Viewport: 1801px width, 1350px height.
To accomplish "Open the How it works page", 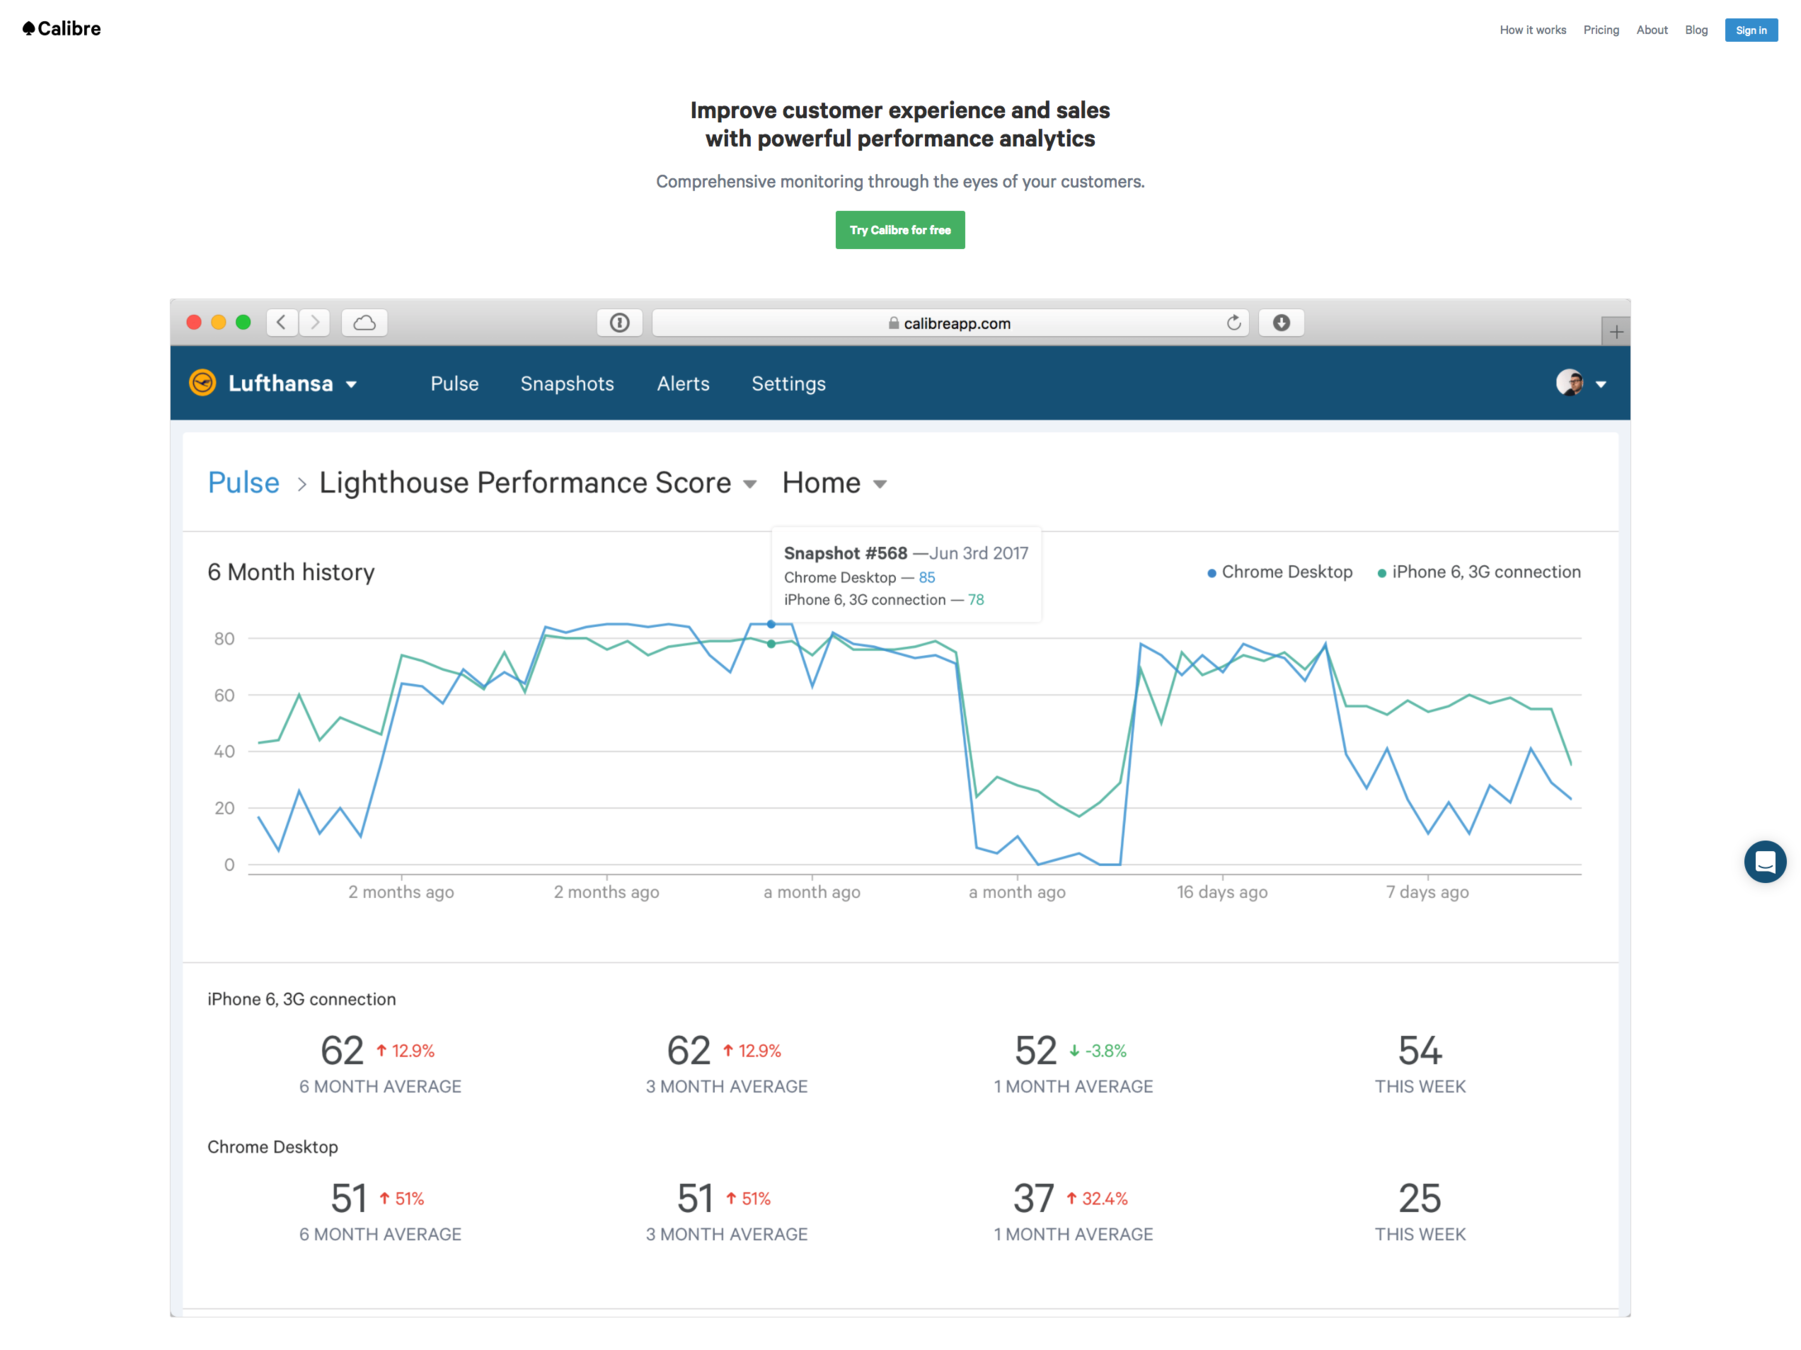I will pos(1532,30).
